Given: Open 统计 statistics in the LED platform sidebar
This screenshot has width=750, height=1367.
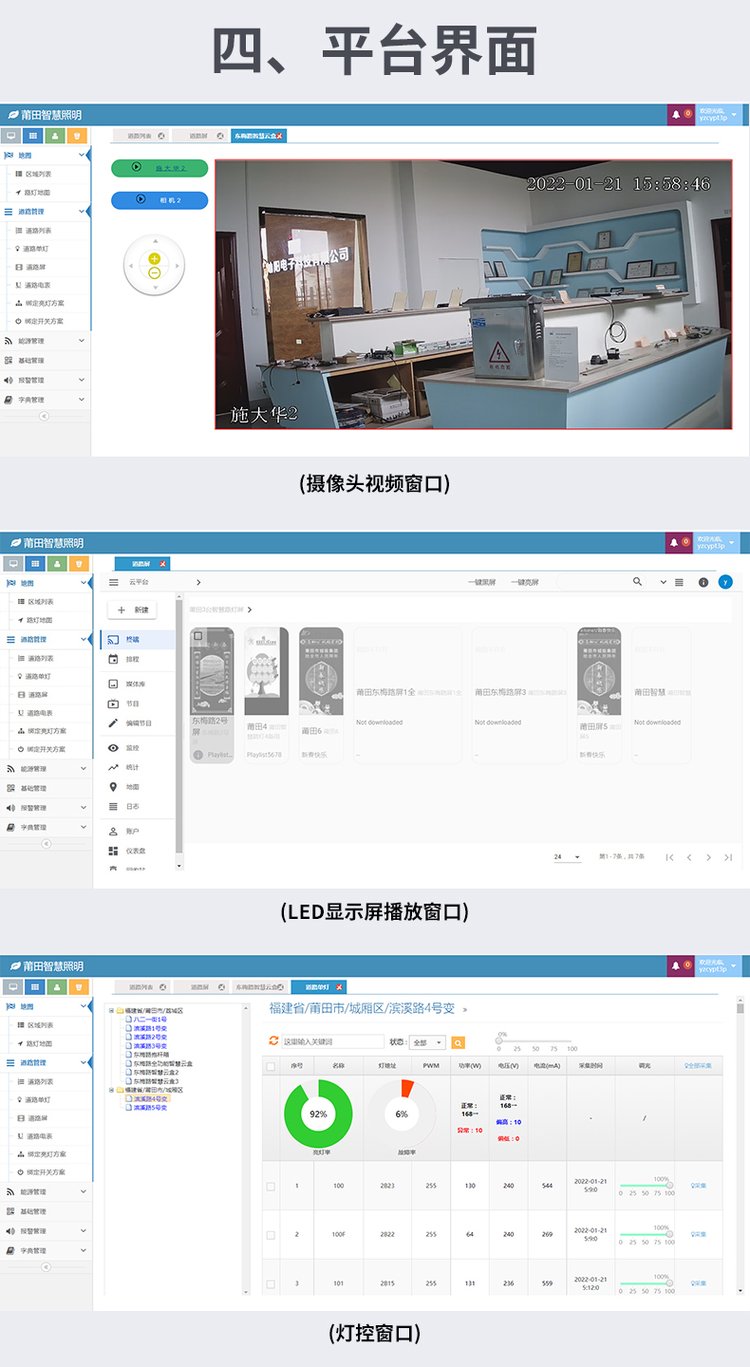Looking at the screenshot, I should [131, 767].
